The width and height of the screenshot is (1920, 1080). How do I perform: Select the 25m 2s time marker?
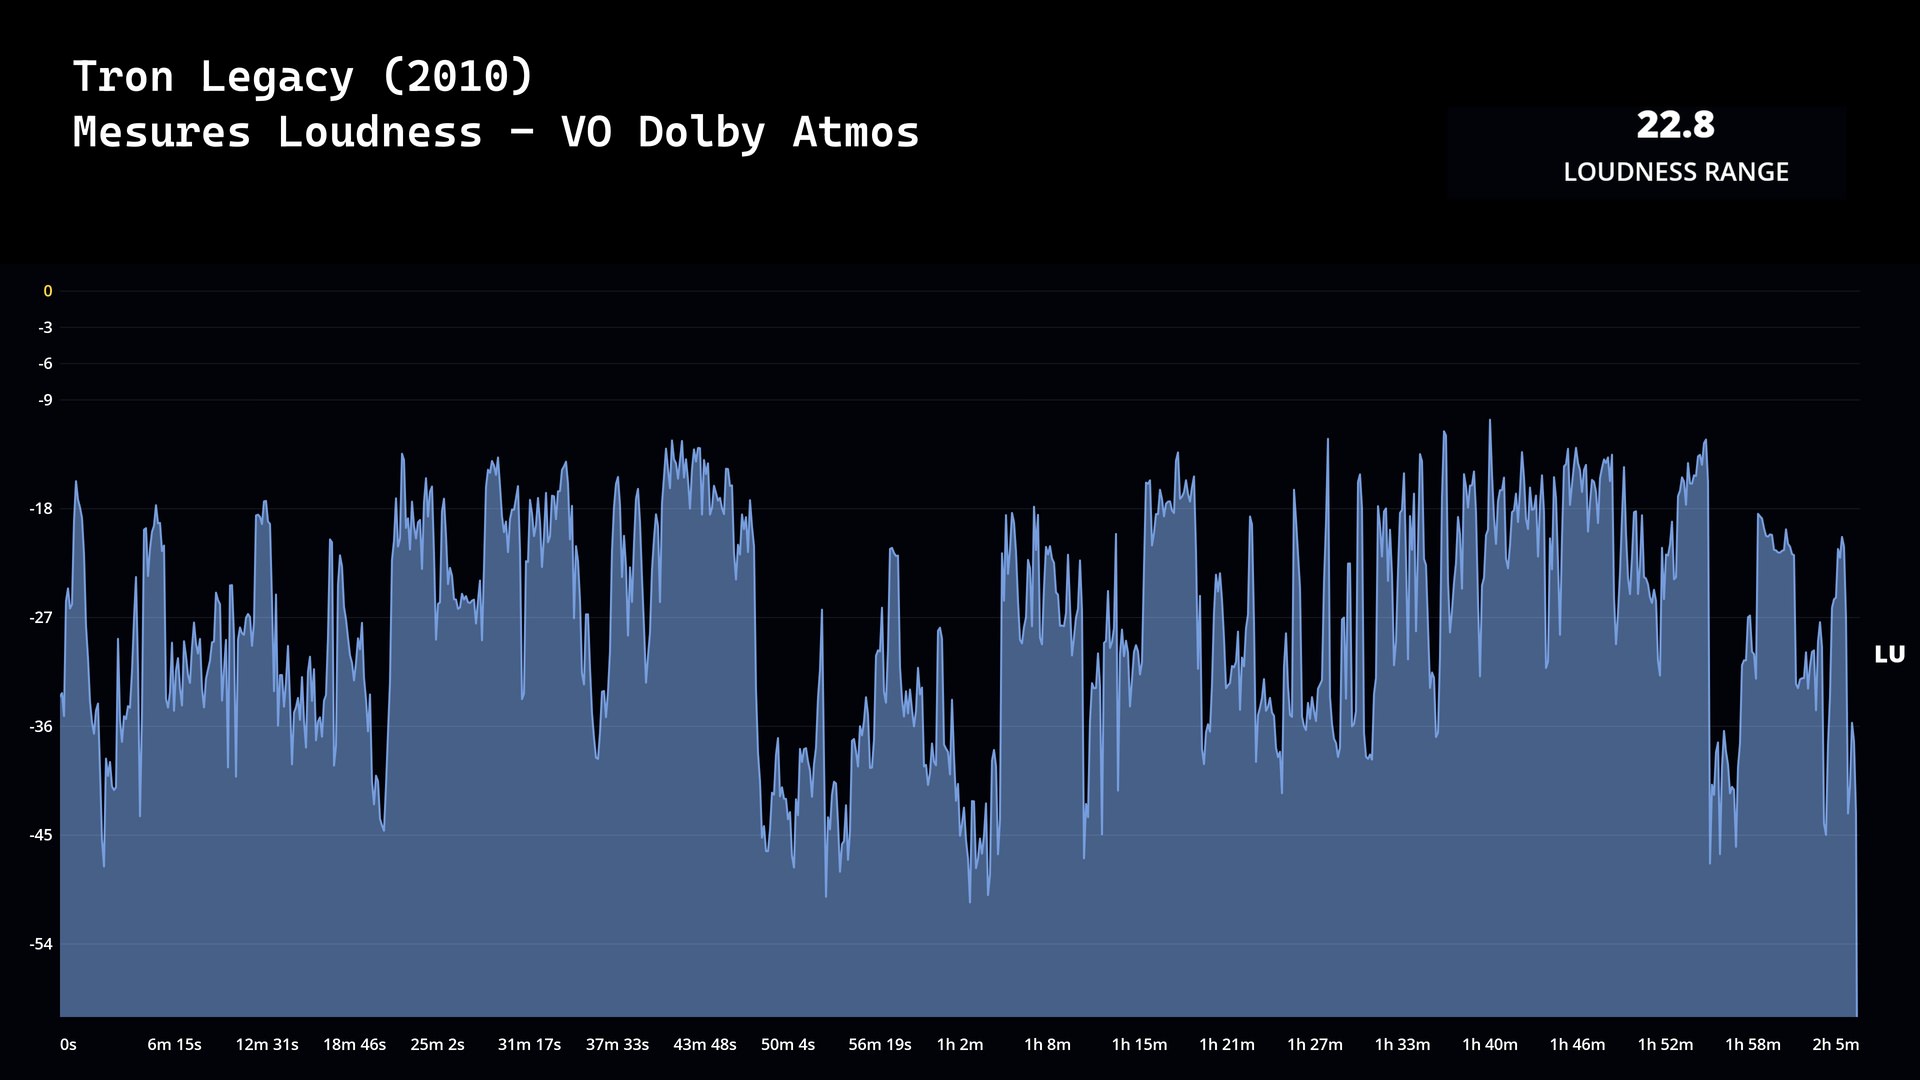pyautogui.click(x=437, y=1044)
